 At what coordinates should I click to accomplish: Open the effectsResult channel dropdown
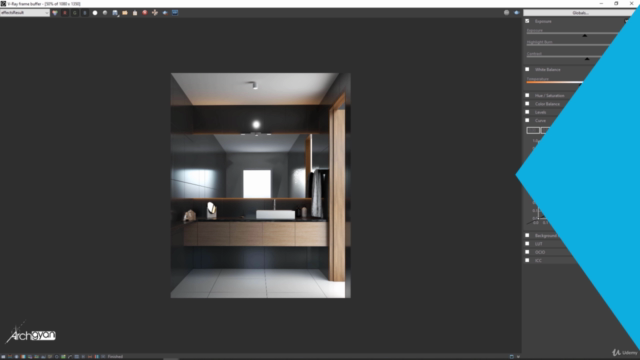(x=24, y=13)
